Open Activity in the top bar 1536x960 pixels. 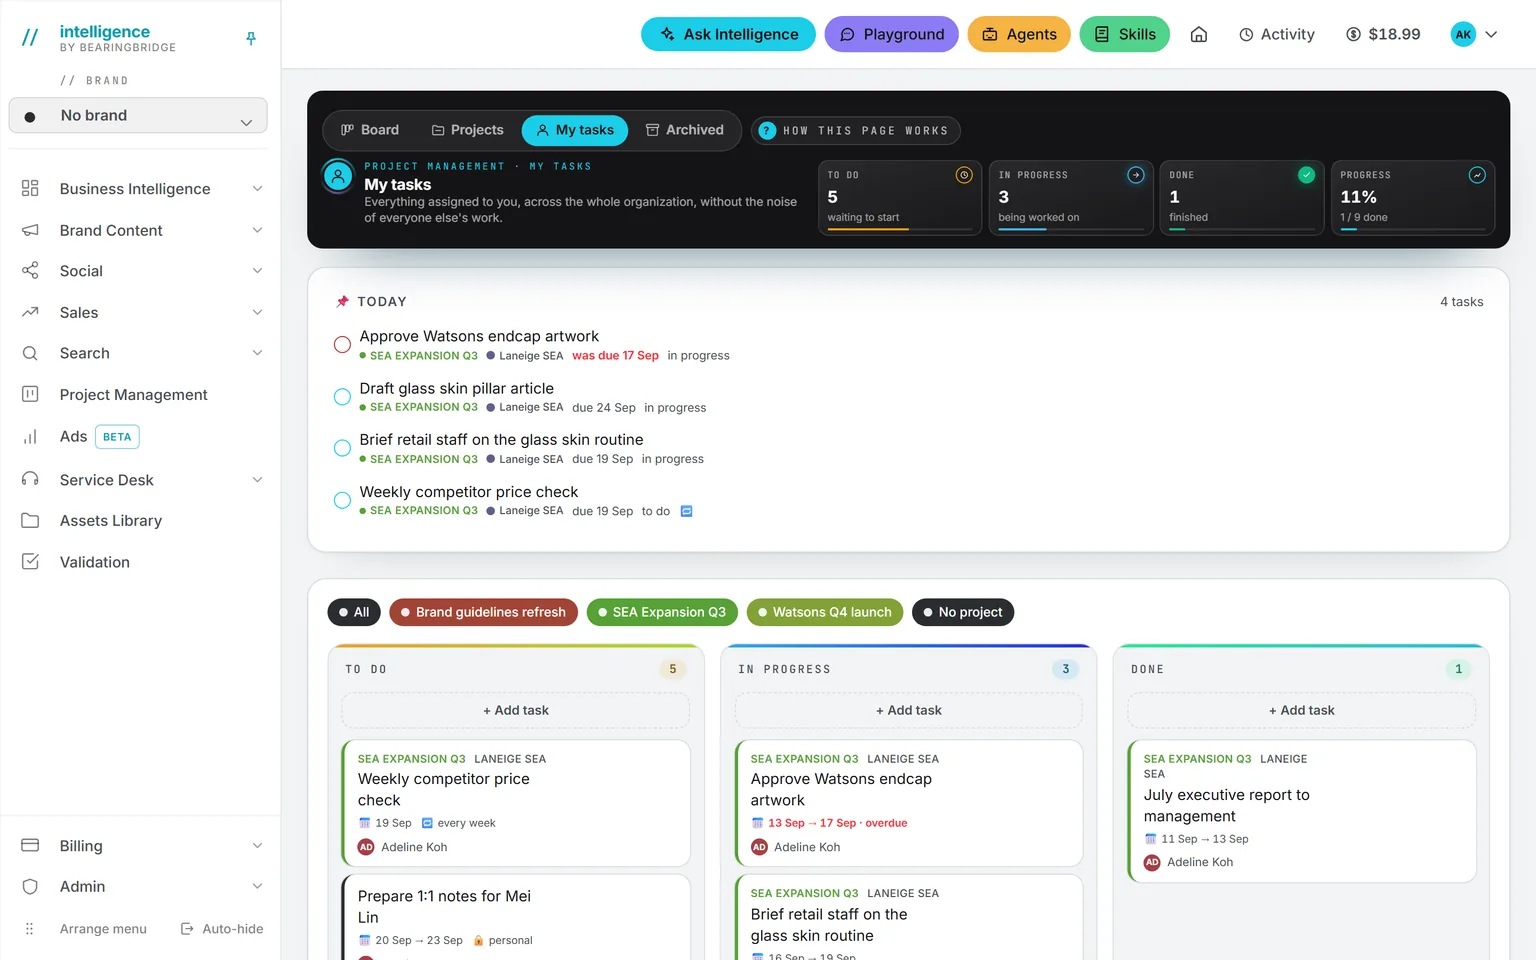pos(1277,34)
